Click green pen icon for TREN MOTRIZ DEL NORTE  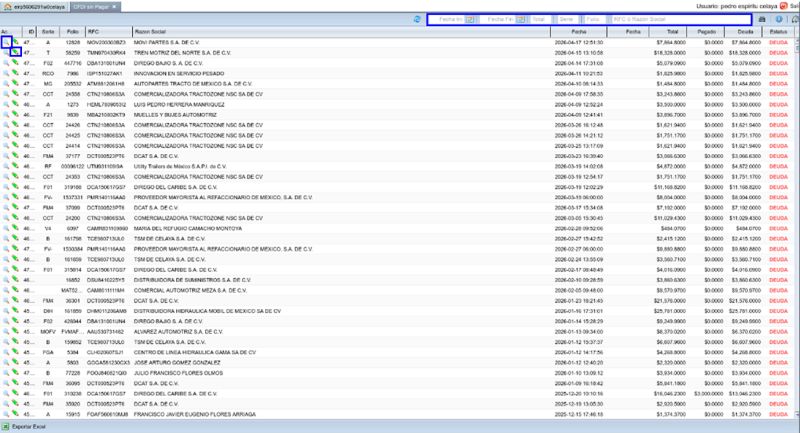15,53
